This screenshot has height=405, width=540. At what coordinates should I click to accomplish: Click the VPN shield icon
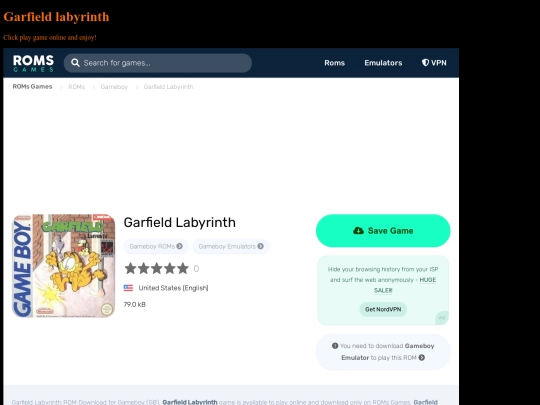tap(425, 62)
